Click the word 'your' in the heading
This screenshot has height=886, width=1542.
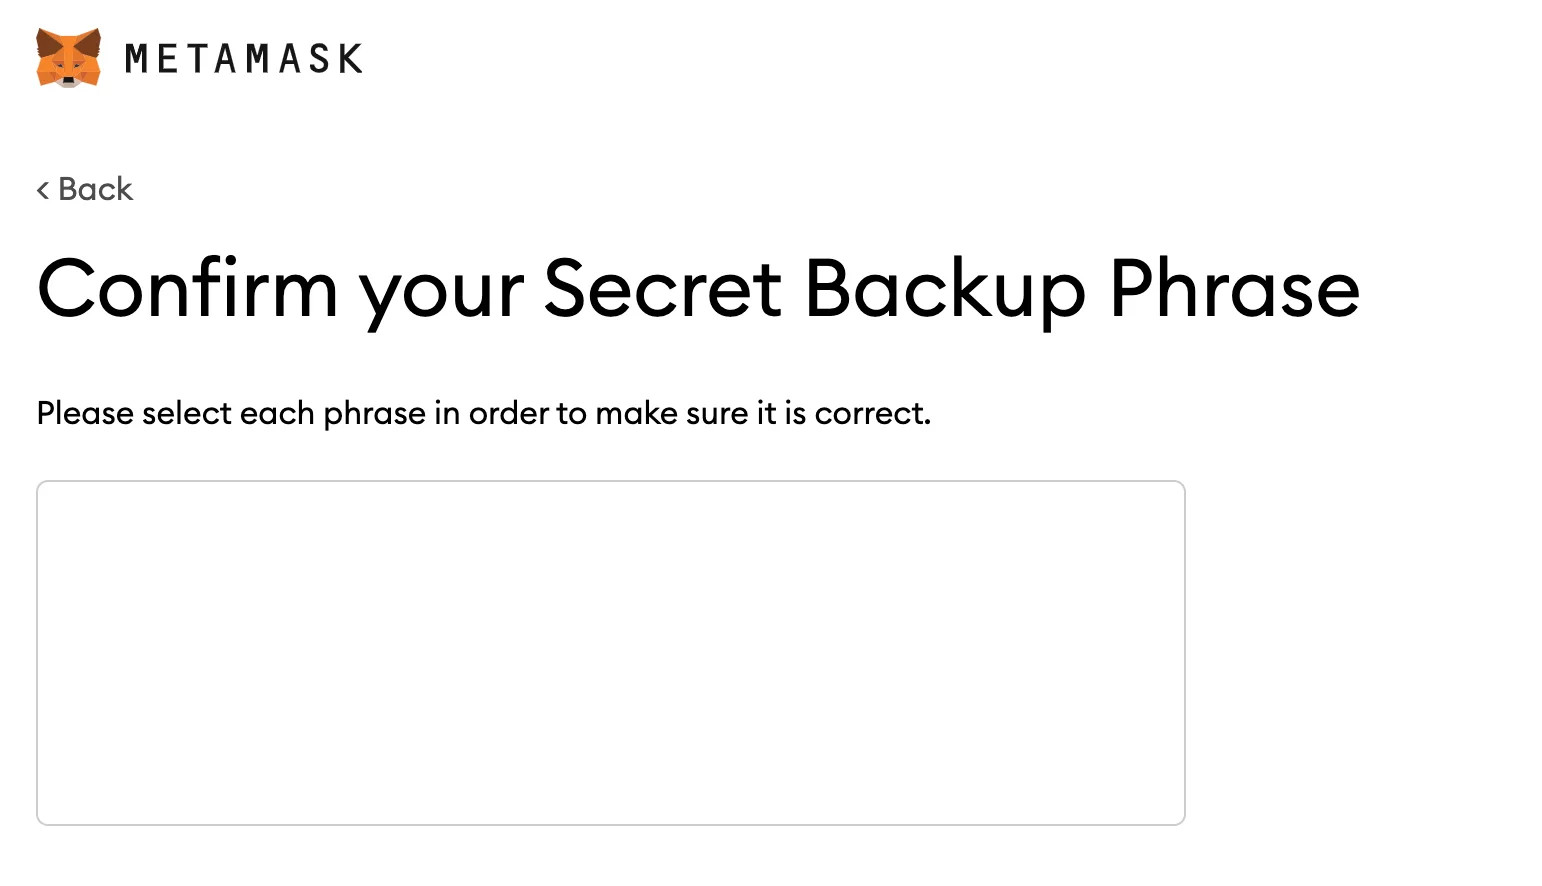pyautogui.click(x=441, y=298)
